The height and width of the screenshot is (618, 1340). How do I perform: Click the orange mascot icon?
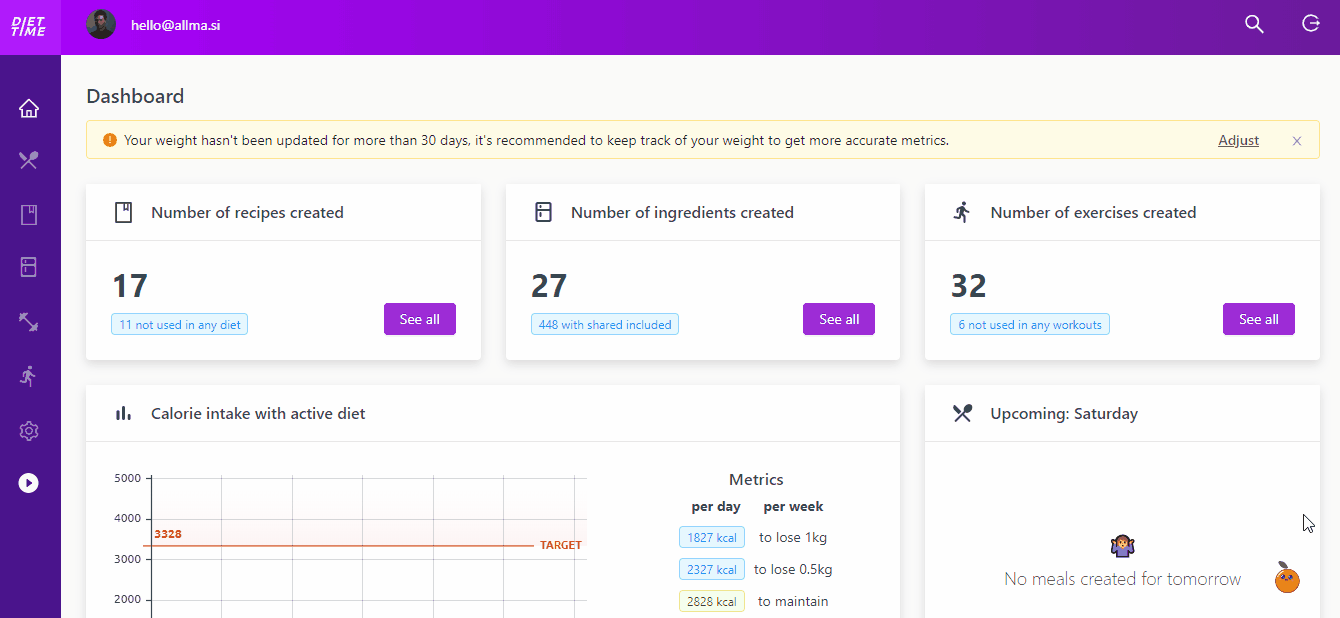1287,578
